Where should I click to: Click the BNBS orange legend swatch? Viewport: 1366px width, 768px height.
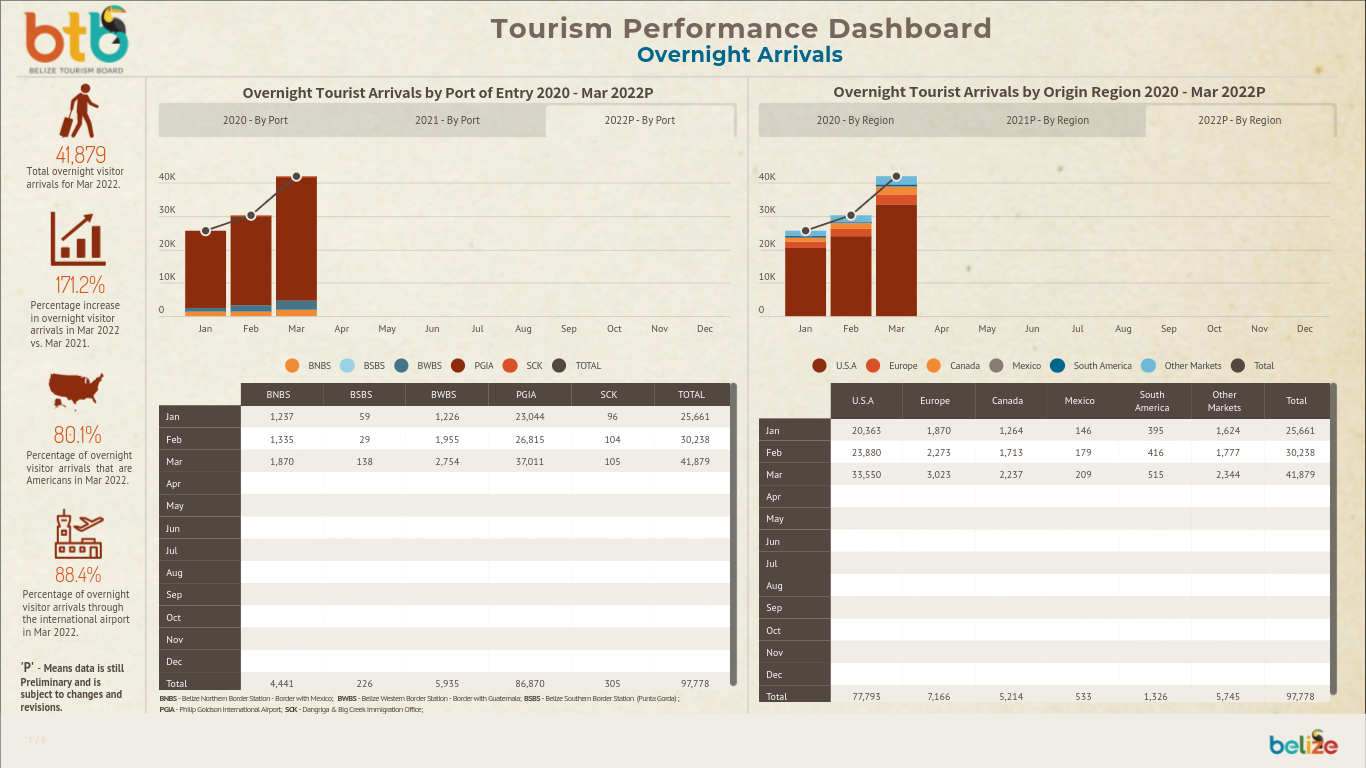coord(292,366)
